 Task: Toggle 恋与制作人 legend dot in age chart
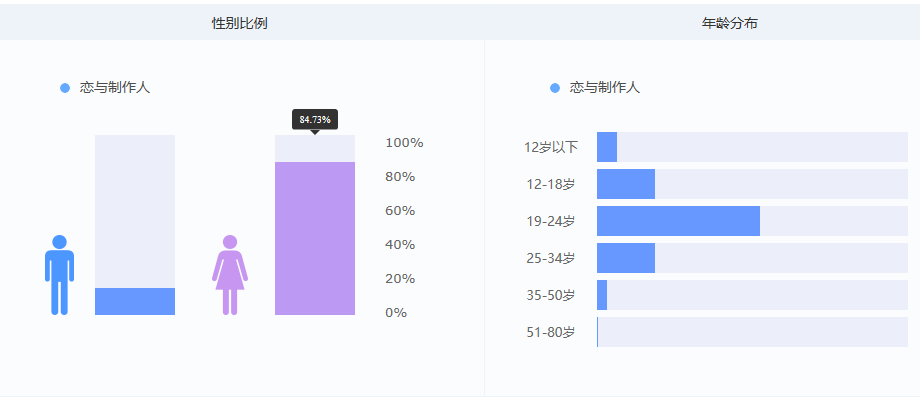tap(555, 88)
